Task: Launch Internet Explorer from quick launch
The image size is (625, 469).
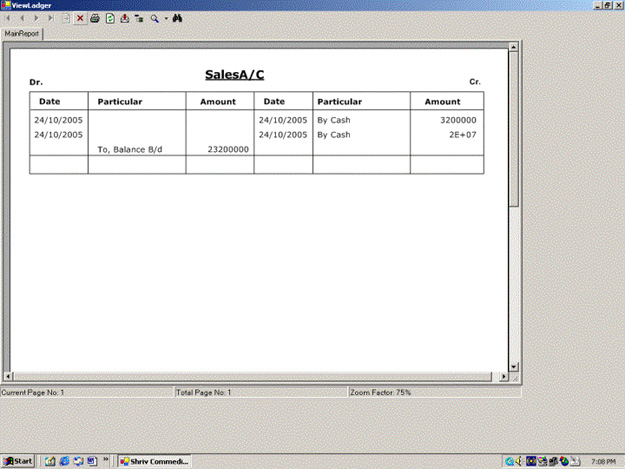Action: (x=63, y=461)
